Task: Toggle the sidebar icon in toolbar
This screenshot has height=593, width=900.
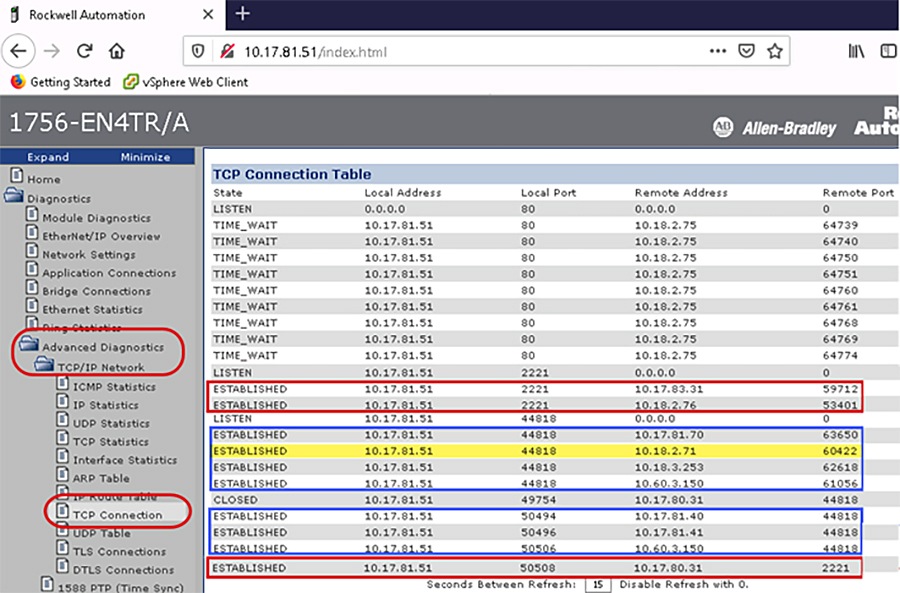Action: 889,51
